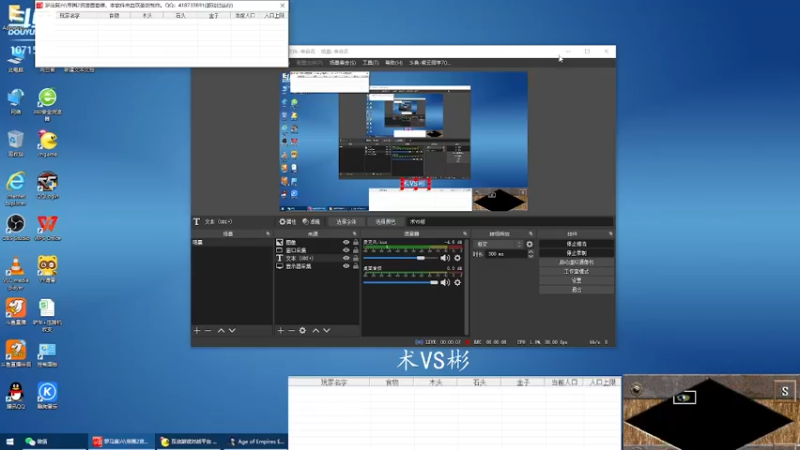Open the yellow Pac-Man cngame desktop icon
800x450 pixels.
pyautogui.click(x=47, y=143)
